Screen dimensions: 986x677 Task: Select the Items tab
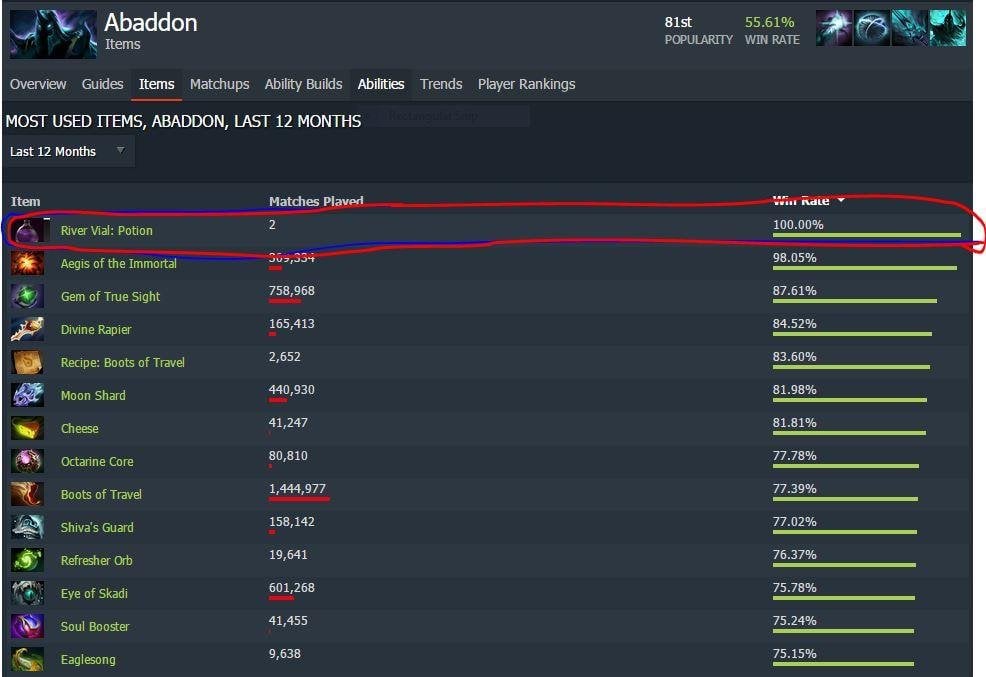click(157, 84)
